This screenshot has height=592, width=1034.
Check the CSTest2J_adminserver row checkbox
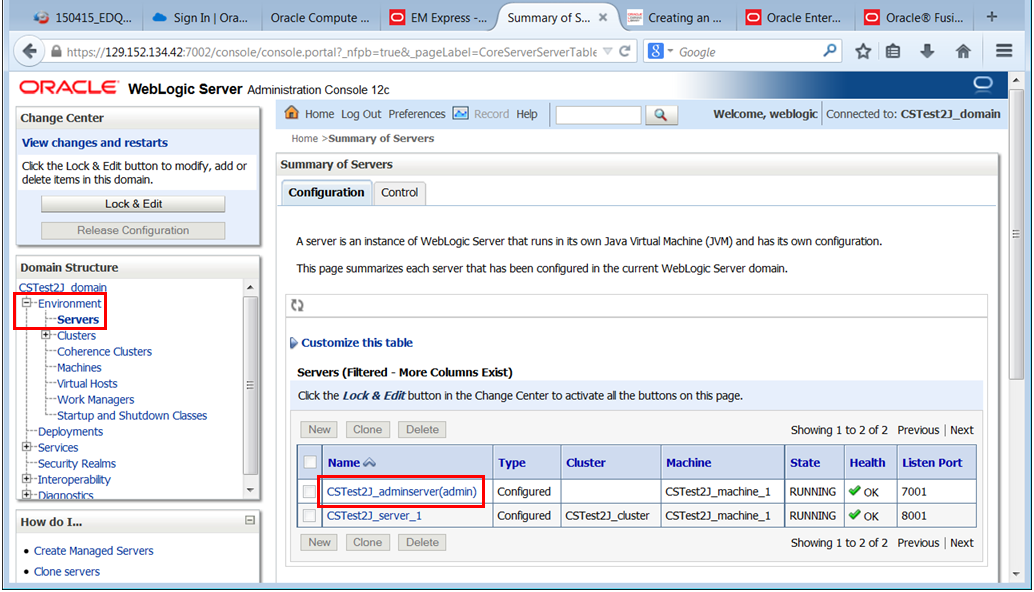309,492
